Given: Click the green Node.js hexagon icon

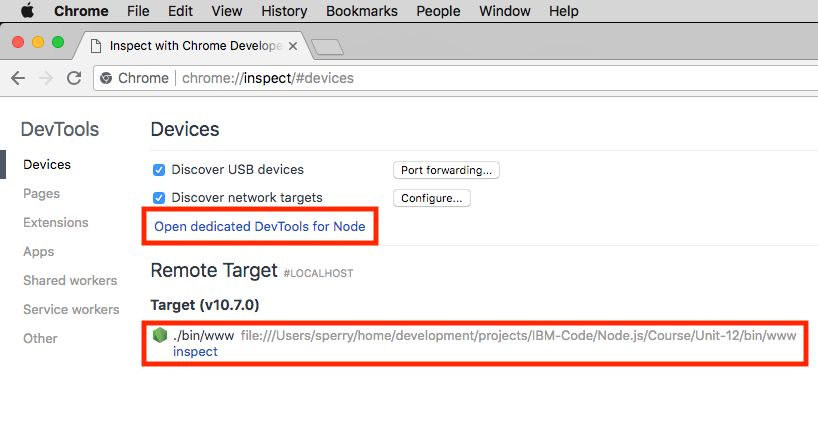Looking at the screenshot, I should pyautogui.click(x=160, y=335).
